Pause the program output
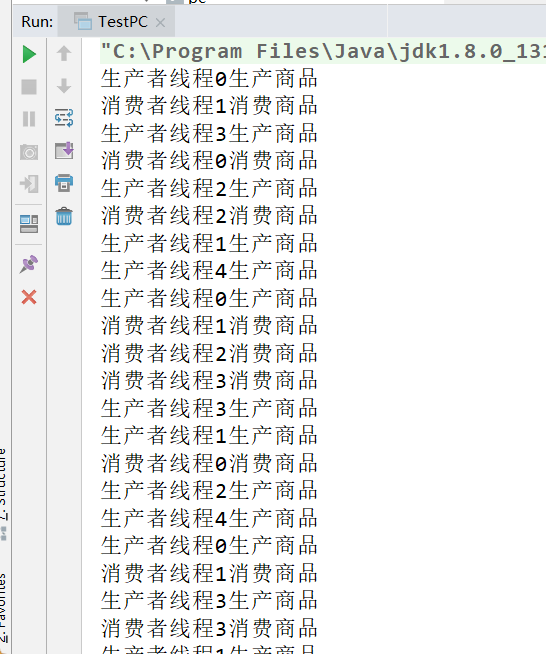This screenshot has width=546, height=654. click(29, 119)
